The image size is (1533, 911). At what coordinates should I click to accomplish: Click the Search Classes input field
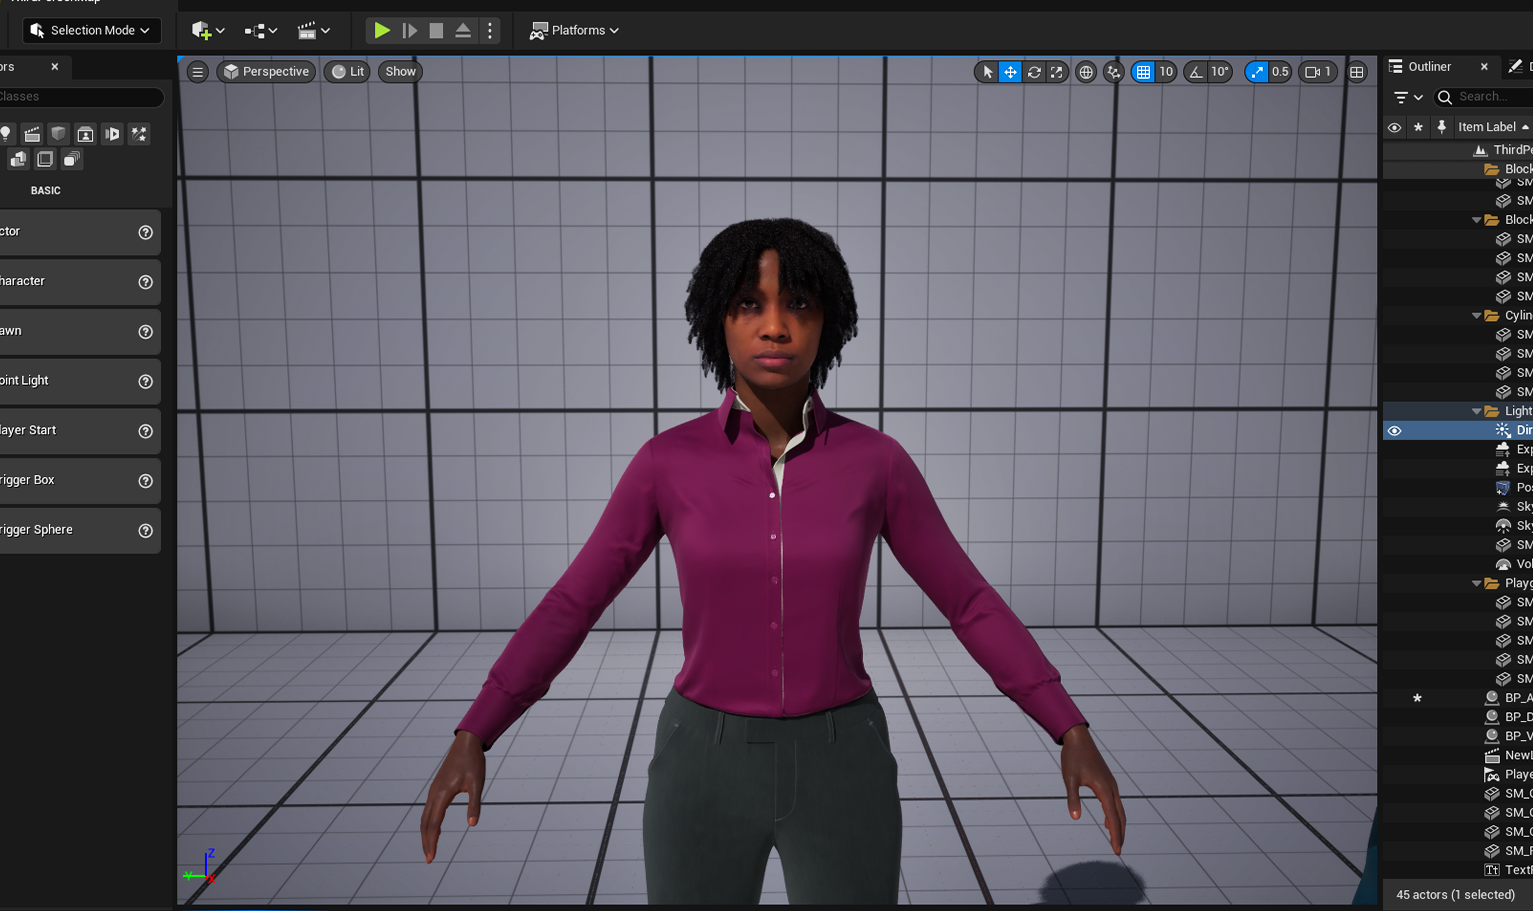81,96
